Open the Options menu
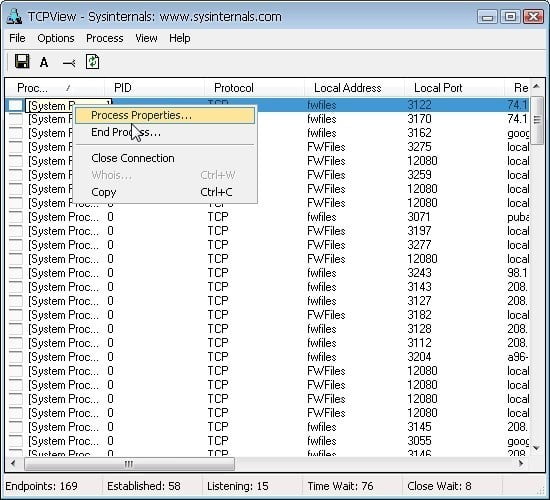The height and width of the screenshot is (500, 550). [x=56, y=38]
